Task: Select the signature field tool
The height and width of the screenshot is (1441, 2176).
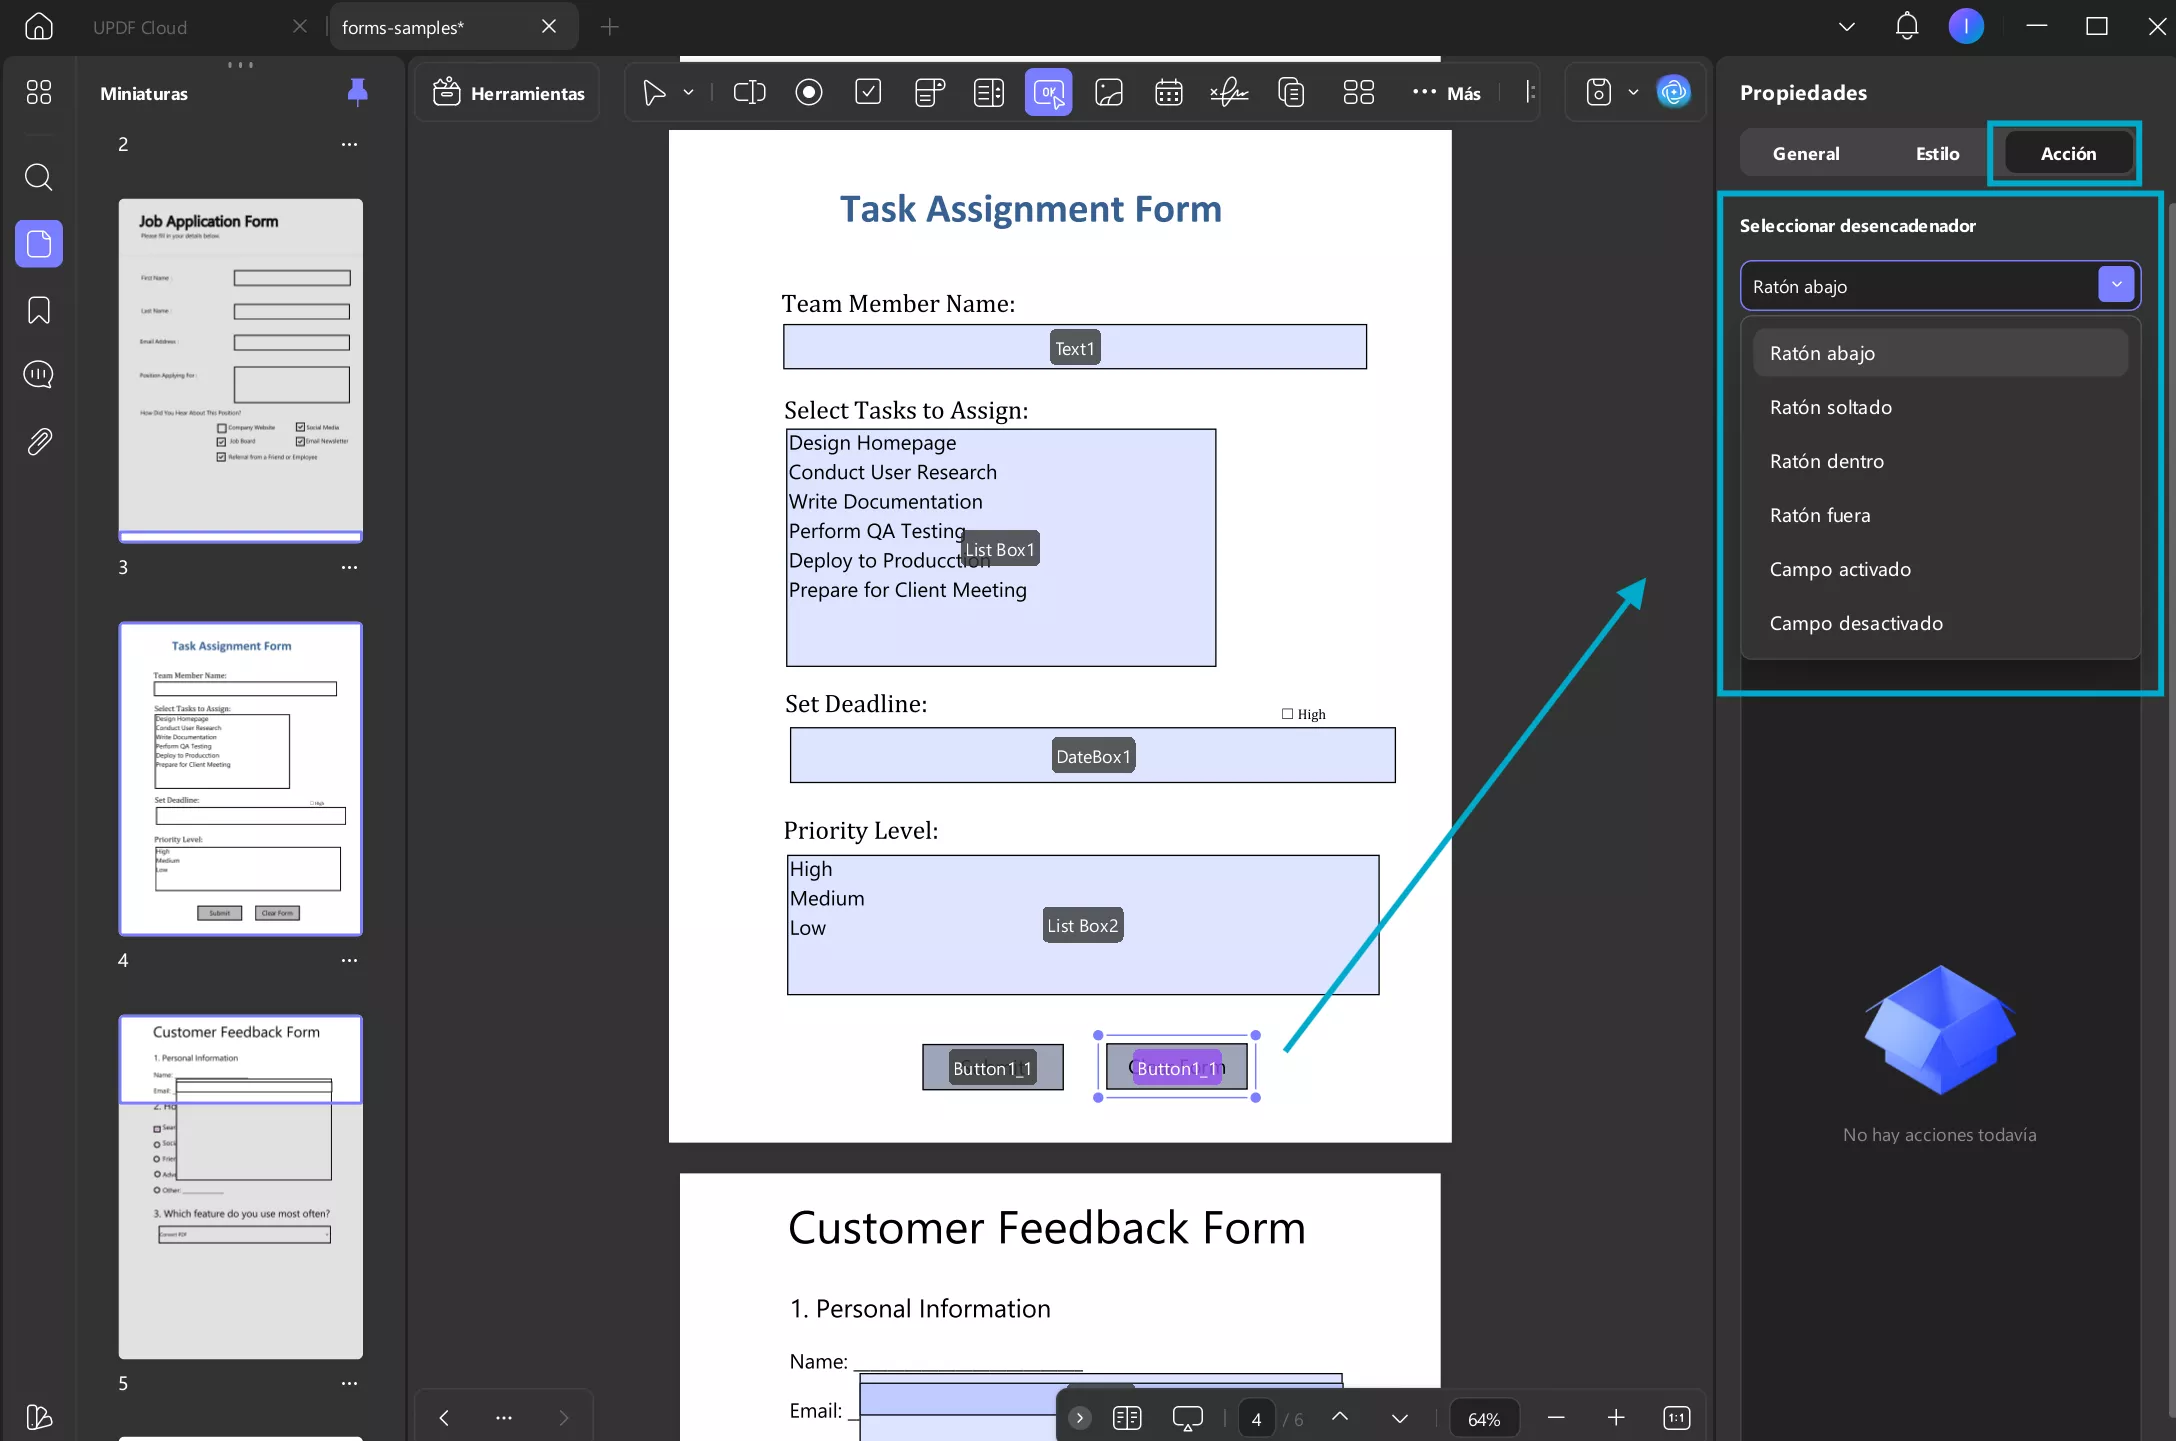Action: [1229, 93]
